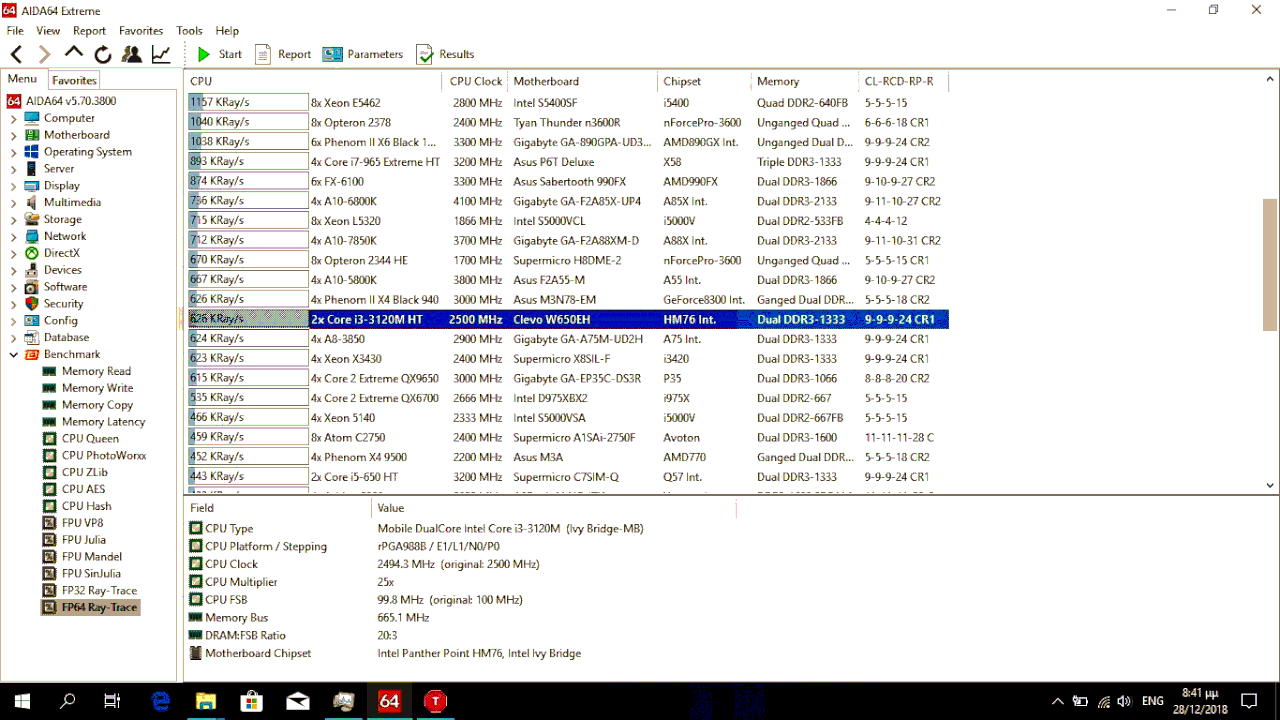1280x720 pixels.
Task: Select CPU PhotoWorxx benchmark
Action: [94, 455]
